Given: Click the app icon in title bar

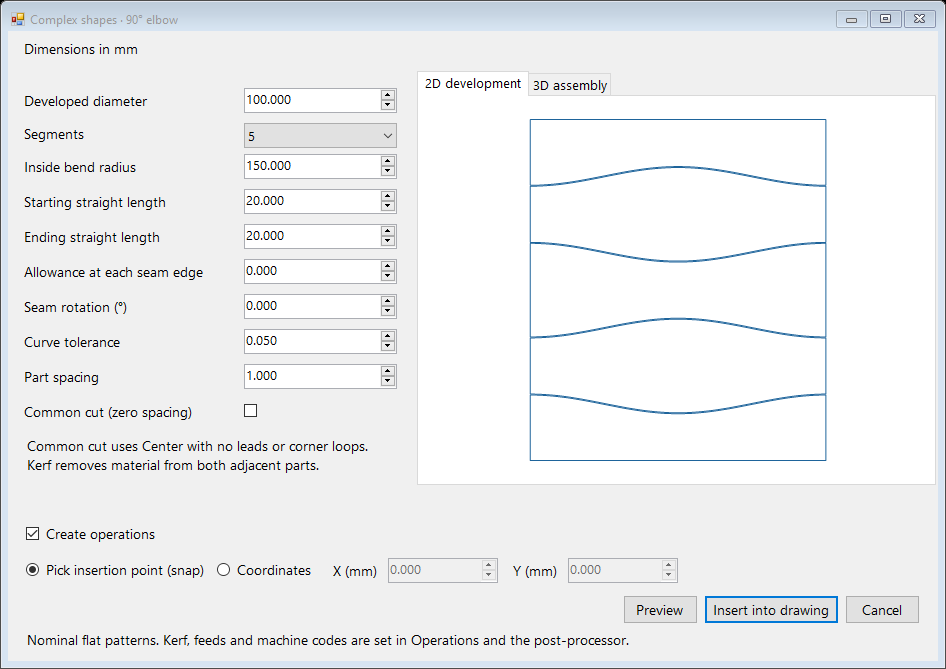Looking at the screenshot, I should pyautogui.click(x=17, y=19).
